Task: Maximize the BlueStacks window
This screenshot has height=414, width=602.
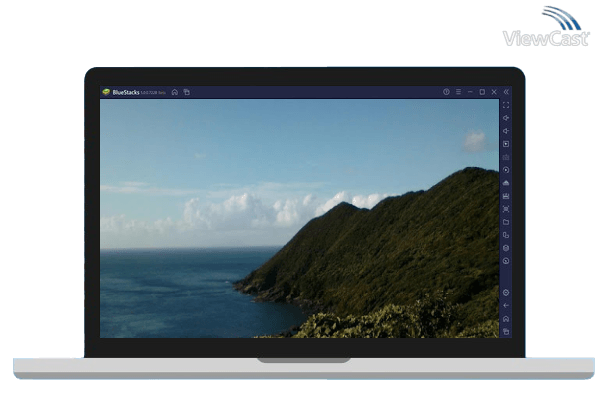Action: click(482, 92)
